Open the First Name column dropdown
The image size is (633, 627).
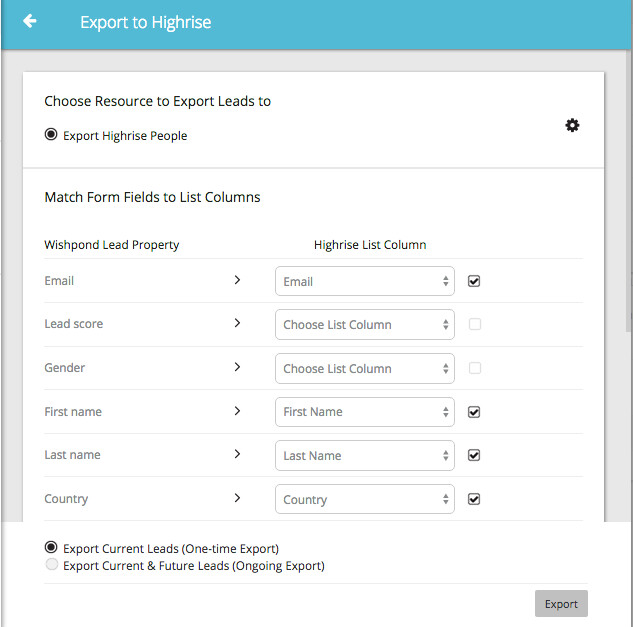point(365,412)
